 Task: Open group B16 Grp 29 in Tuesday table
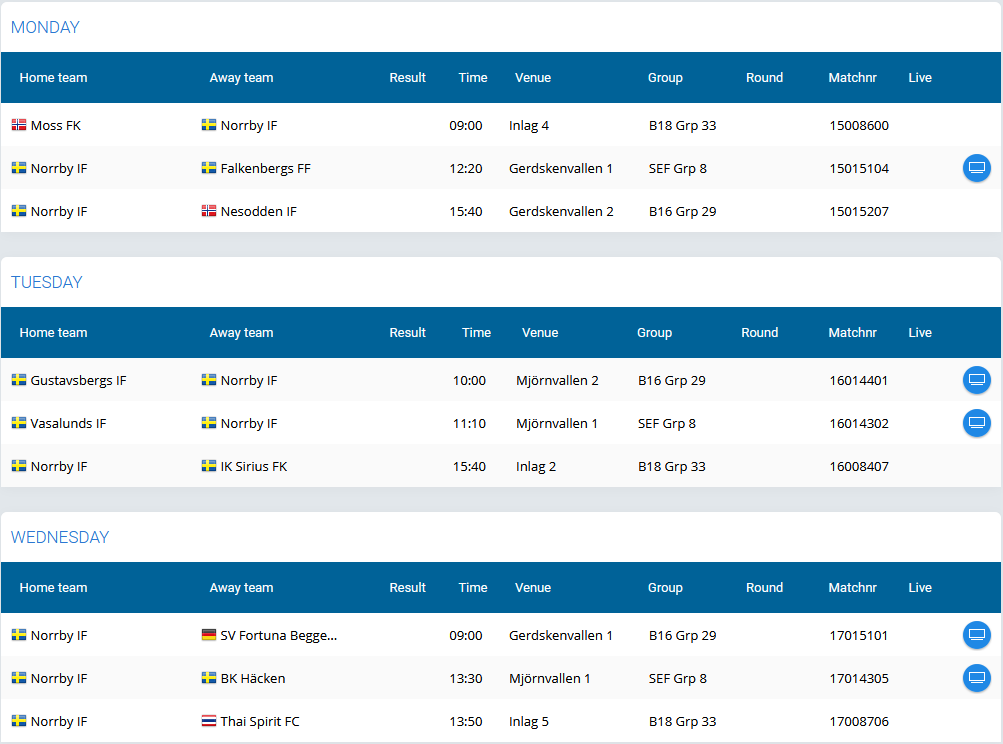672,380
